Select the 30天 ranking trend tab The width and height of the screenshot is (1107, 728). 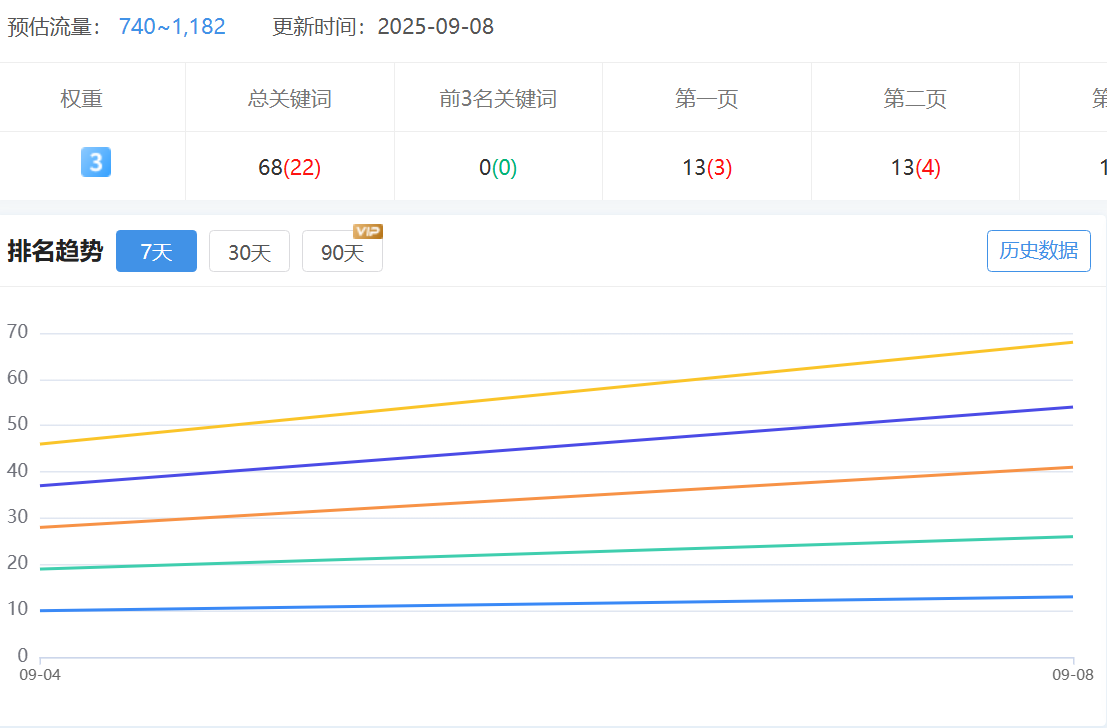(249, 252)
